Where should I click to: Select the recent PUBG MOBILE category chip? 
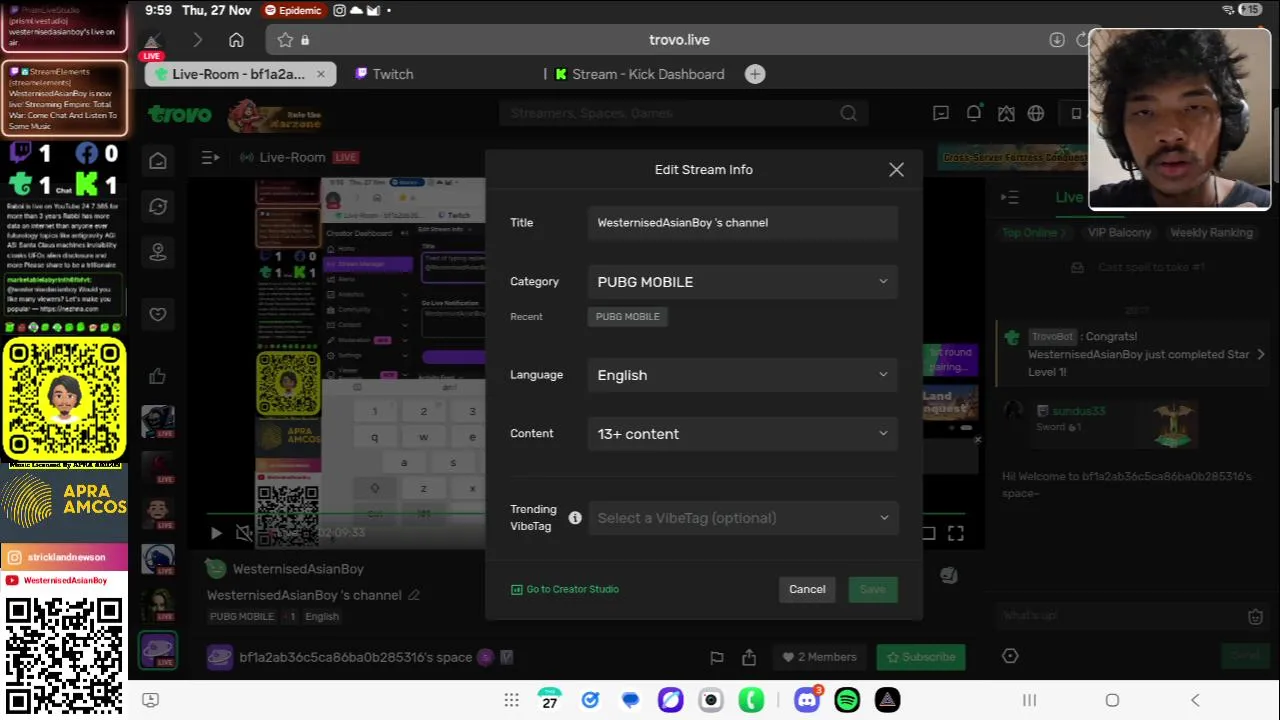(x=628, y=317)
